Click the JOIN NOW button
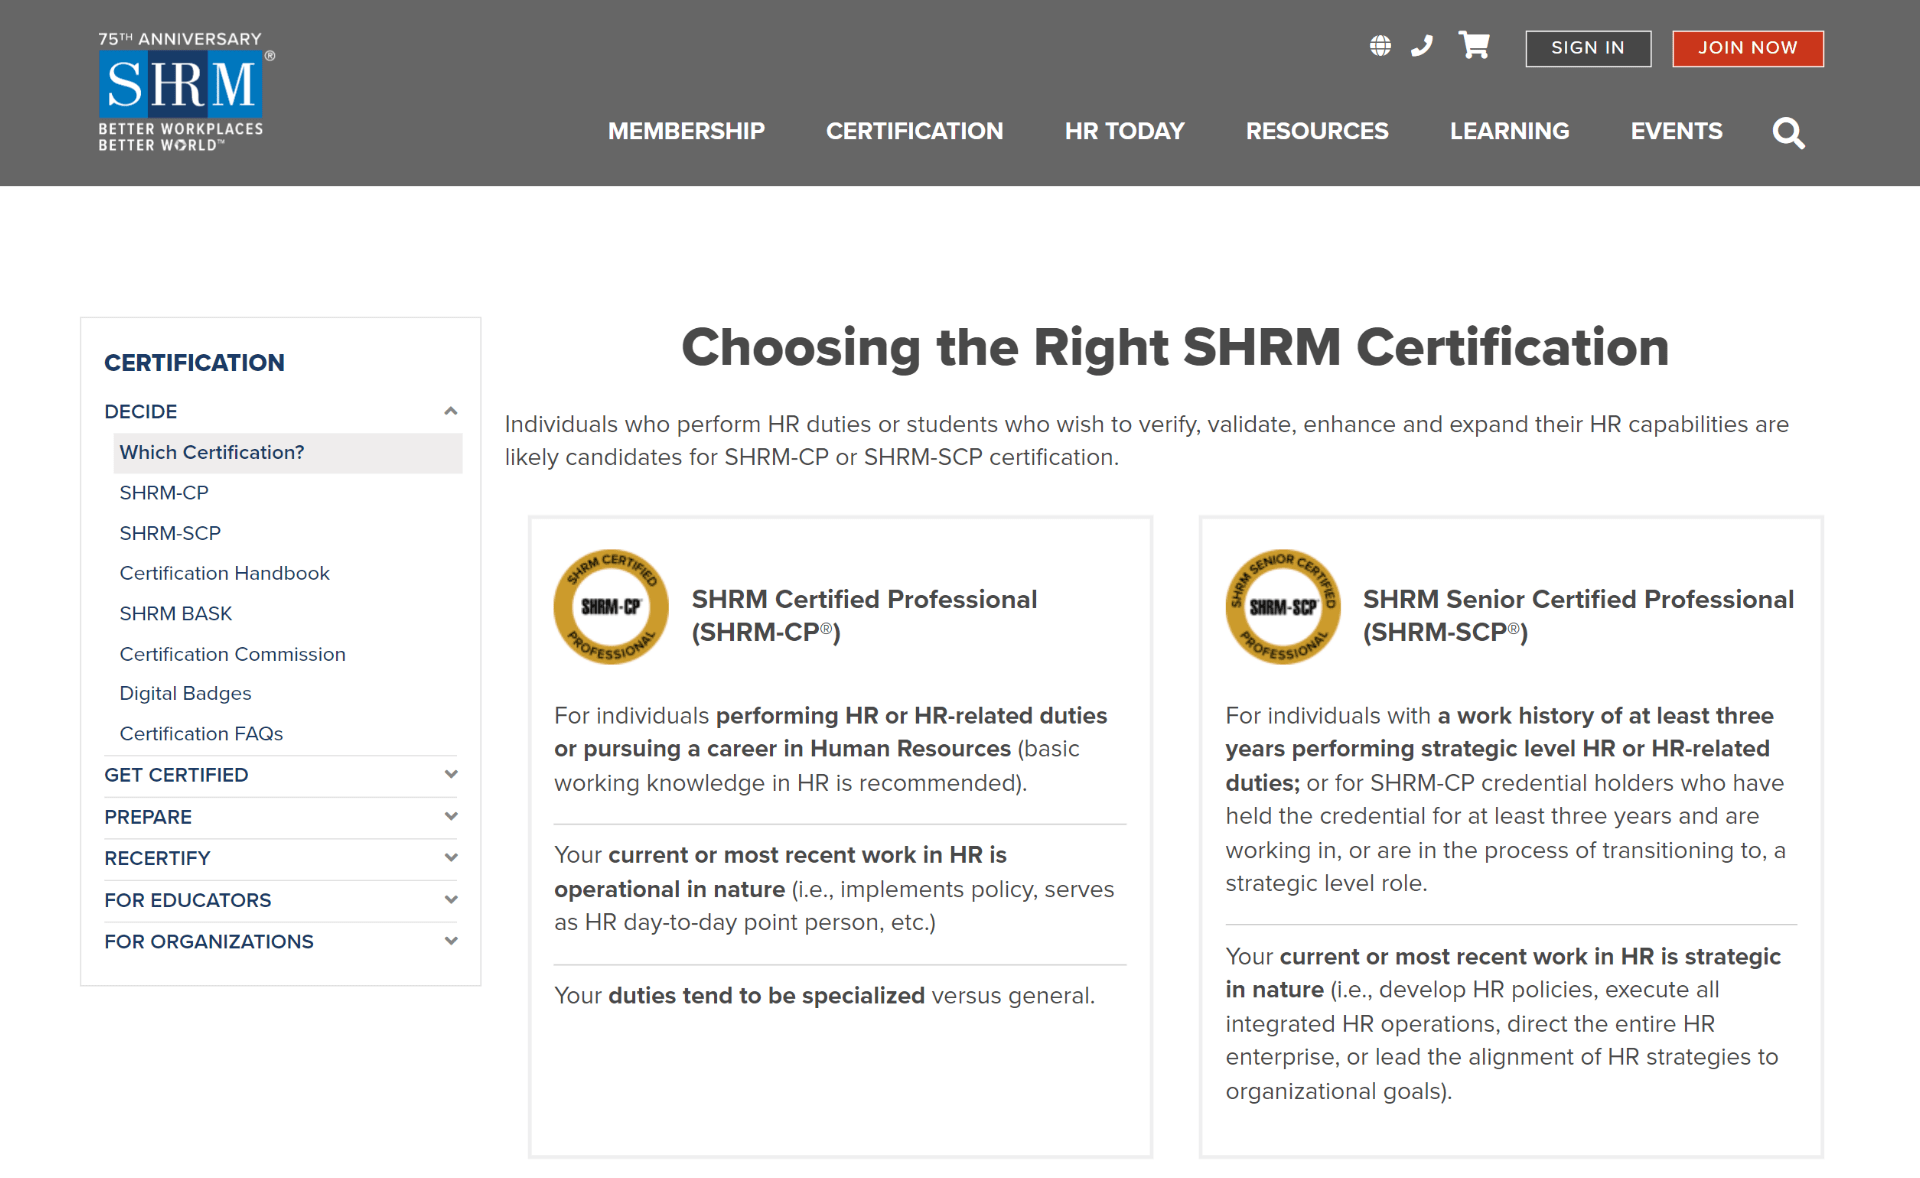 click(1747, 48)
